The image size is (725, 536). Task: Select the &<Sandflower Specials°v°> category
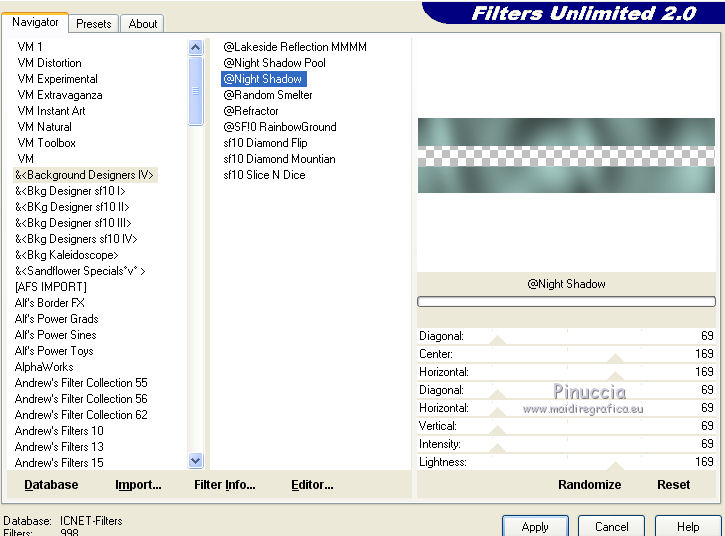point(80,271)
